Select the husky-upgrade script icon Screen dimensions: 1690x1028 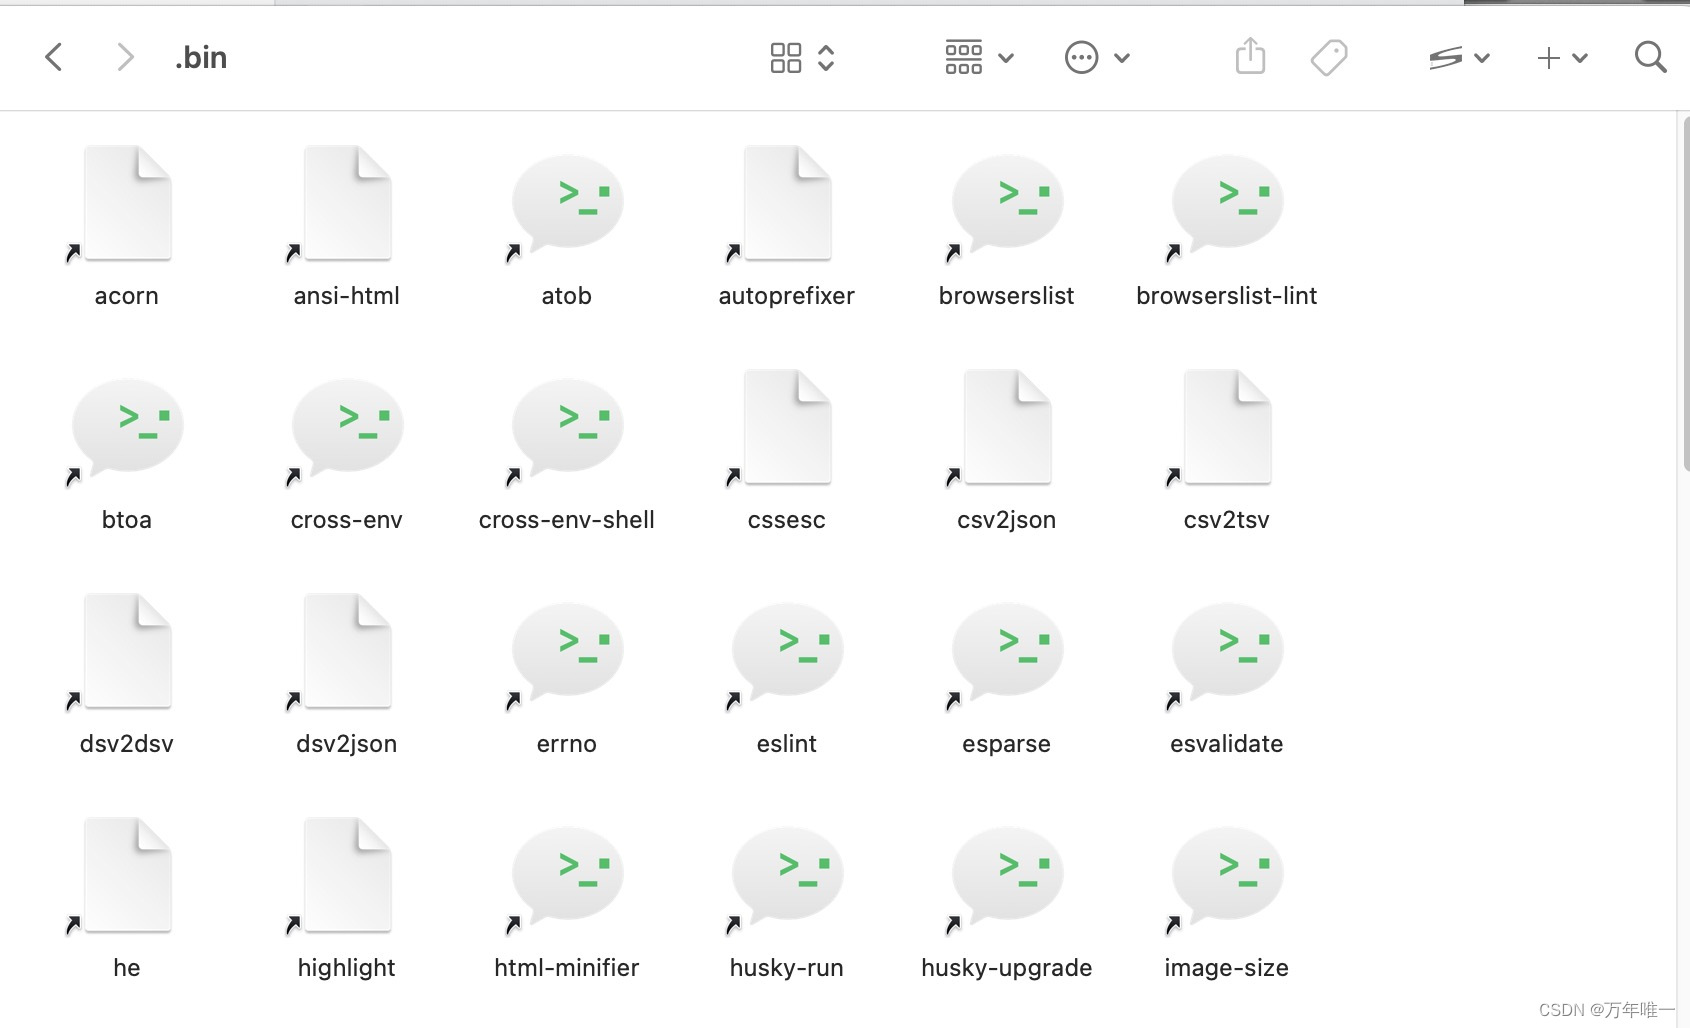pos(1007,875)
